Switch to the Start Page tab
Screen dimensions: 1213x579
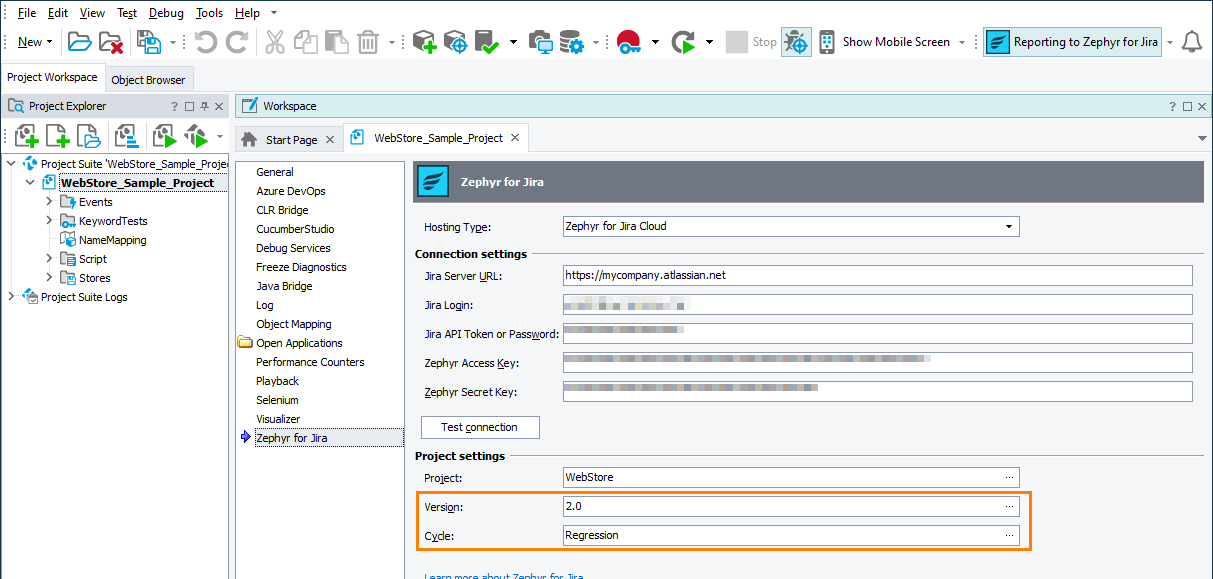(x=291, y=140)
